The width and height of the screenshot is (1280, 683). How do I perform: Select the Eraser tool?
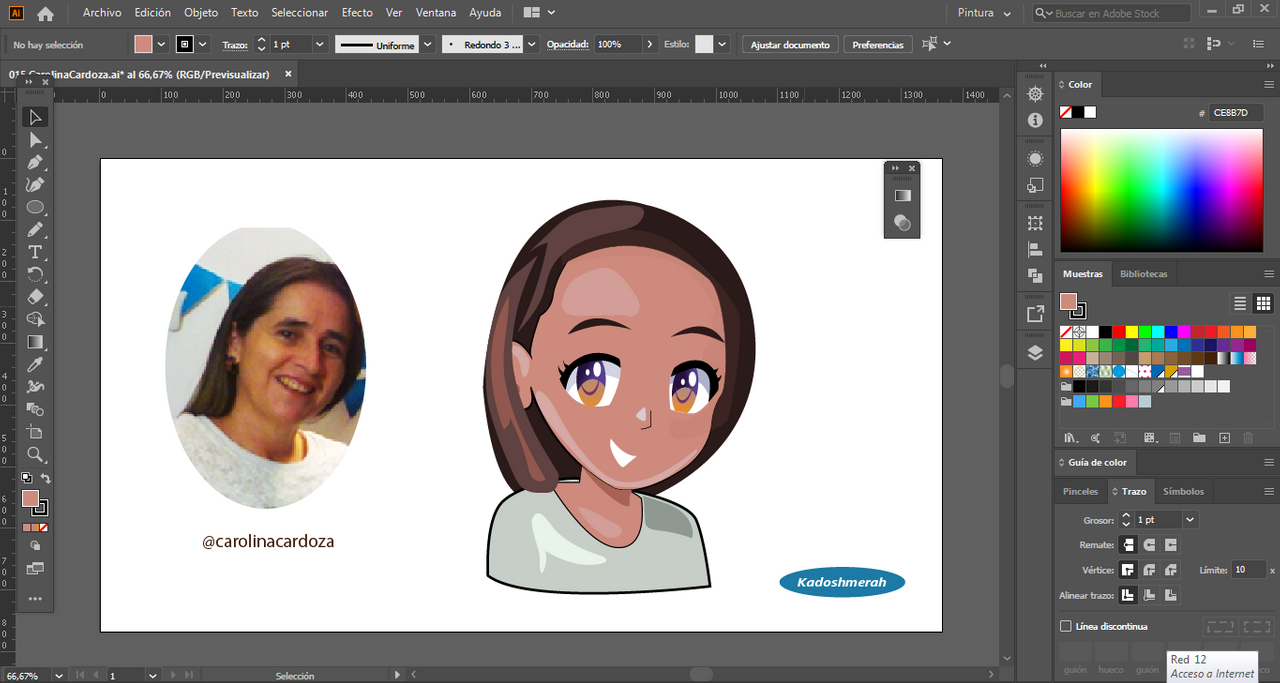[x=35, y=297]
